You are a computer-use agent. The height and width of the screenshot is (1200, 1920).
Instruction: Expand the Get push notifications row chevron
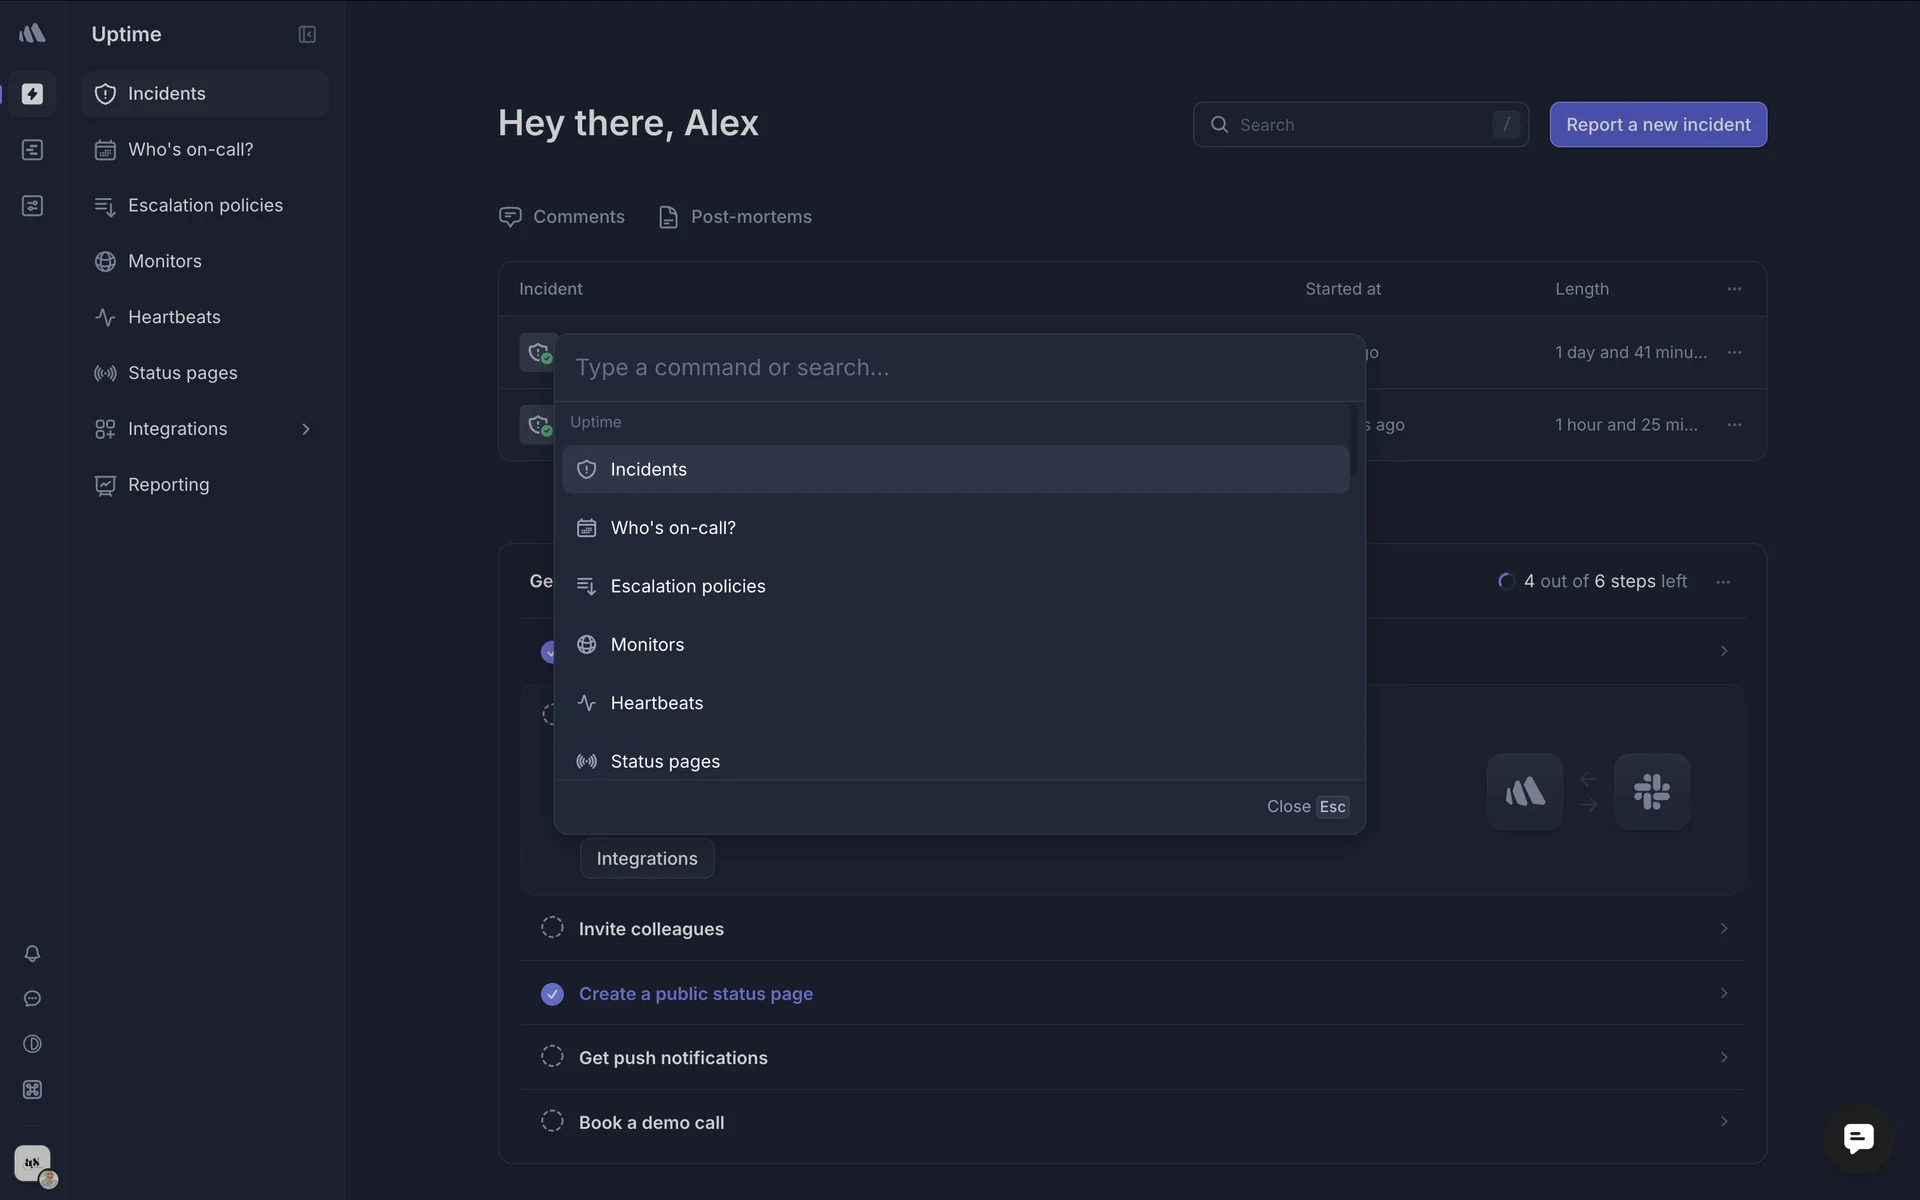click(x=1723, y=1057)
